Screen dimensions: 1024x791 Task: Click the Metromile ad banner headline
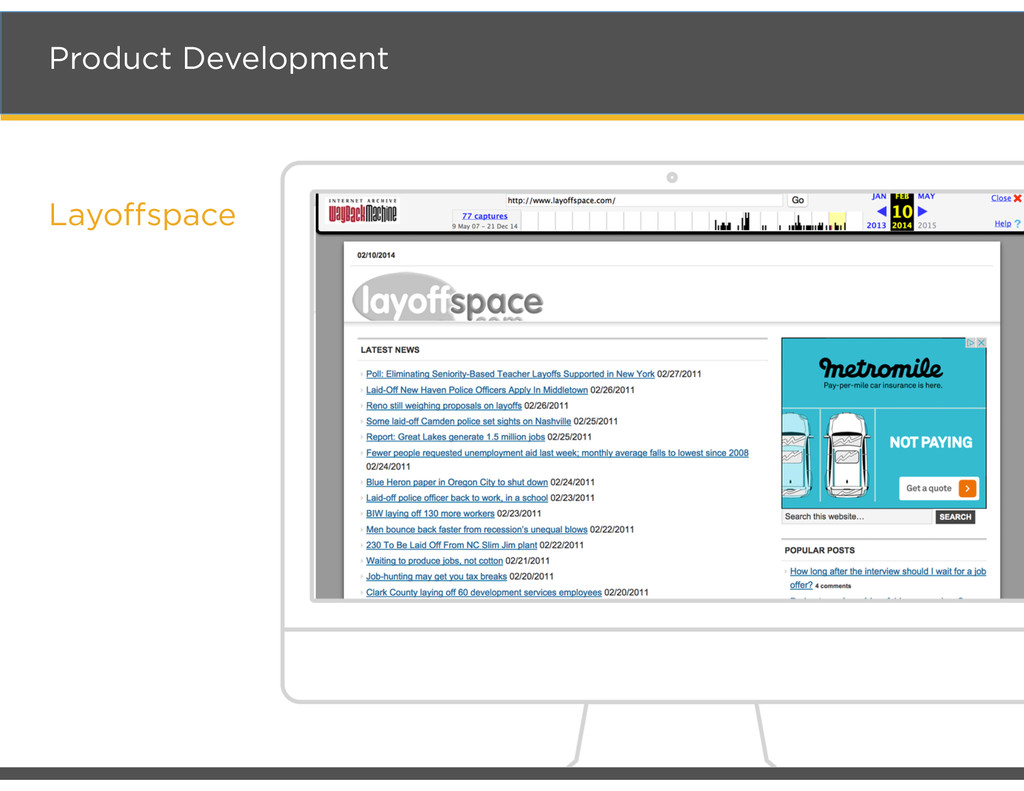[x=880, y=370]
